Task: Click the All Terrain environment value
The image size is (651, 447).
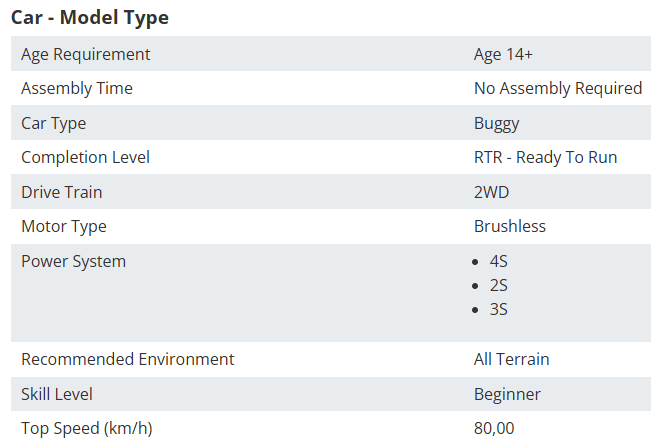Action: [512, 359]
